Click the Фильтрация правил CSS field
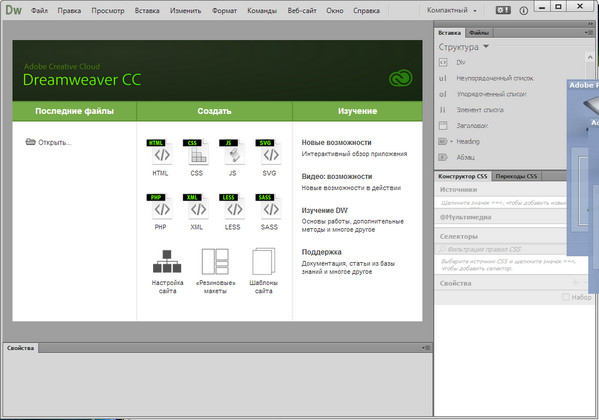The height and width of the screenshot is (420, 599). [501, 249]
